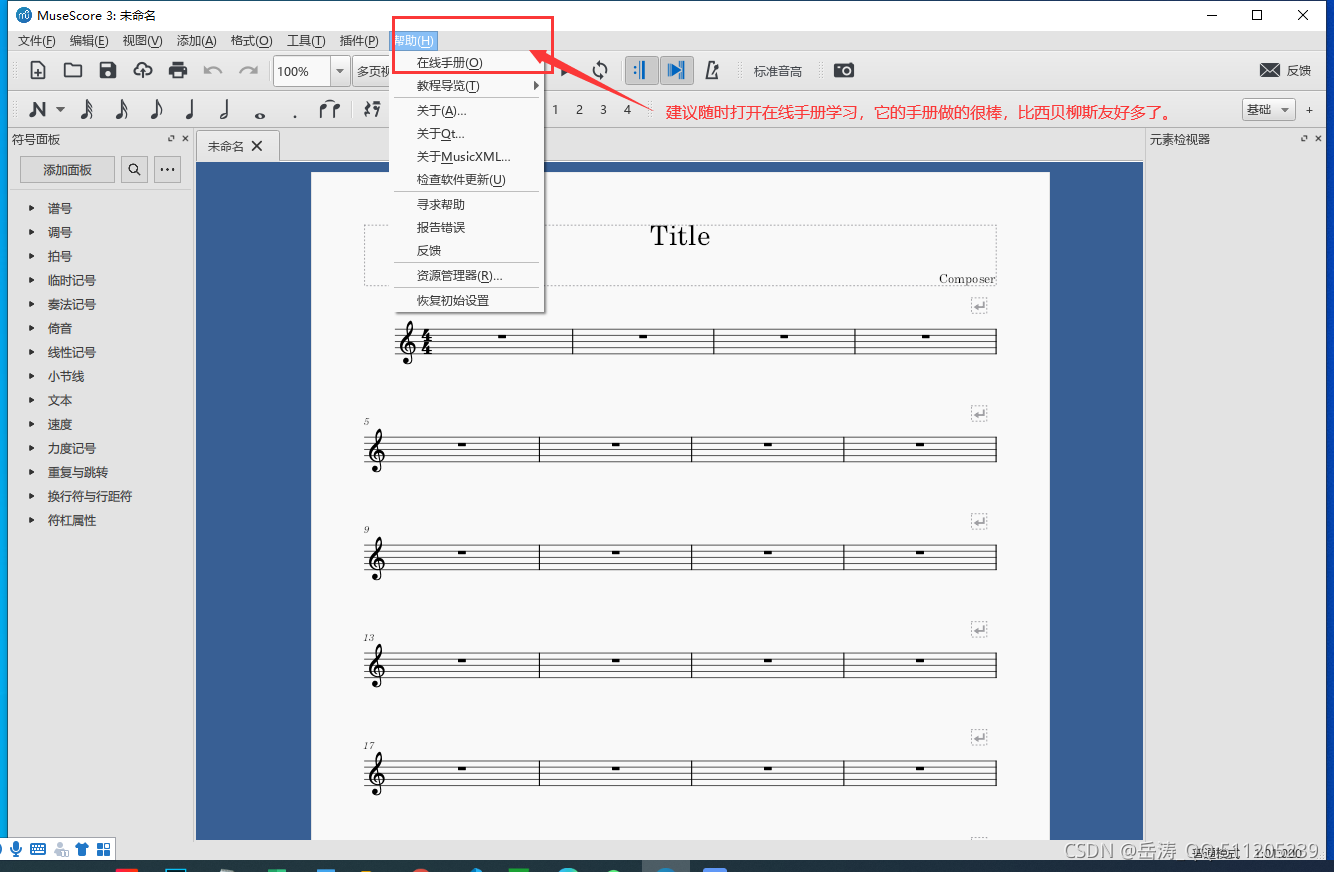Expand the 谱号 palette
The image size is (1334, 872).
[60, 208]
